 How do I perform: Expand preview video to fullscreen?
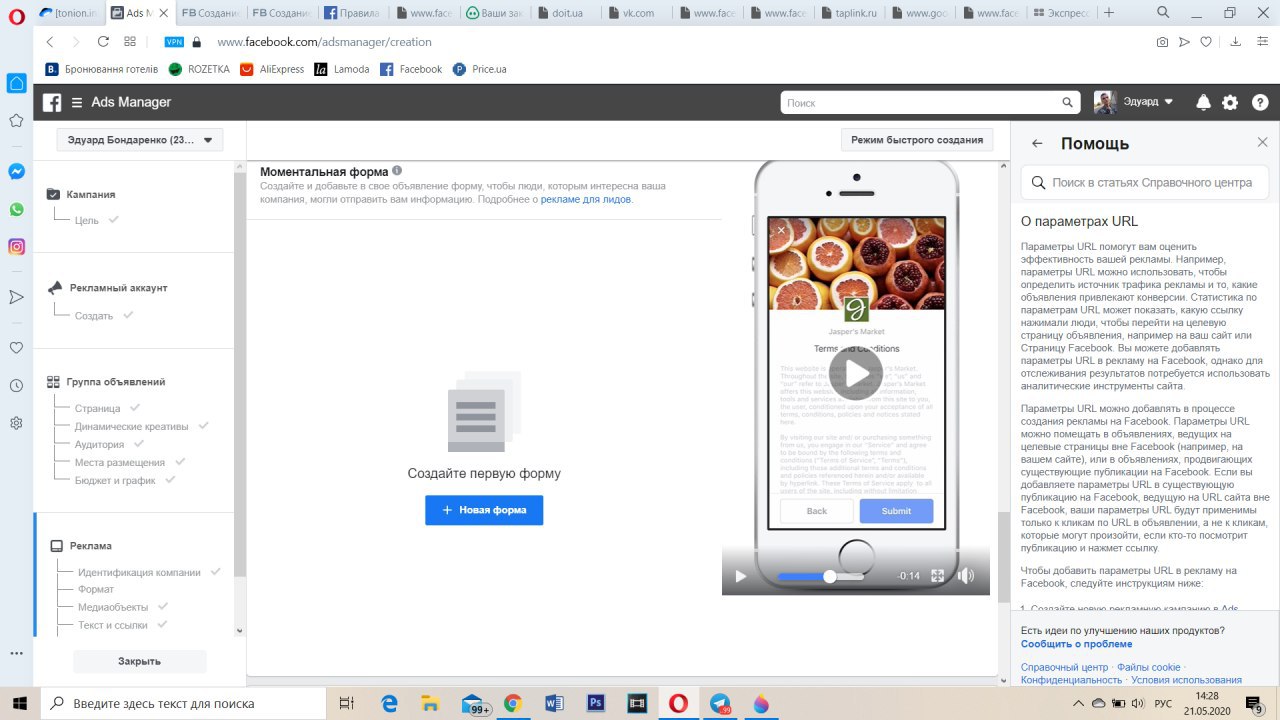(x=938, y=576)
